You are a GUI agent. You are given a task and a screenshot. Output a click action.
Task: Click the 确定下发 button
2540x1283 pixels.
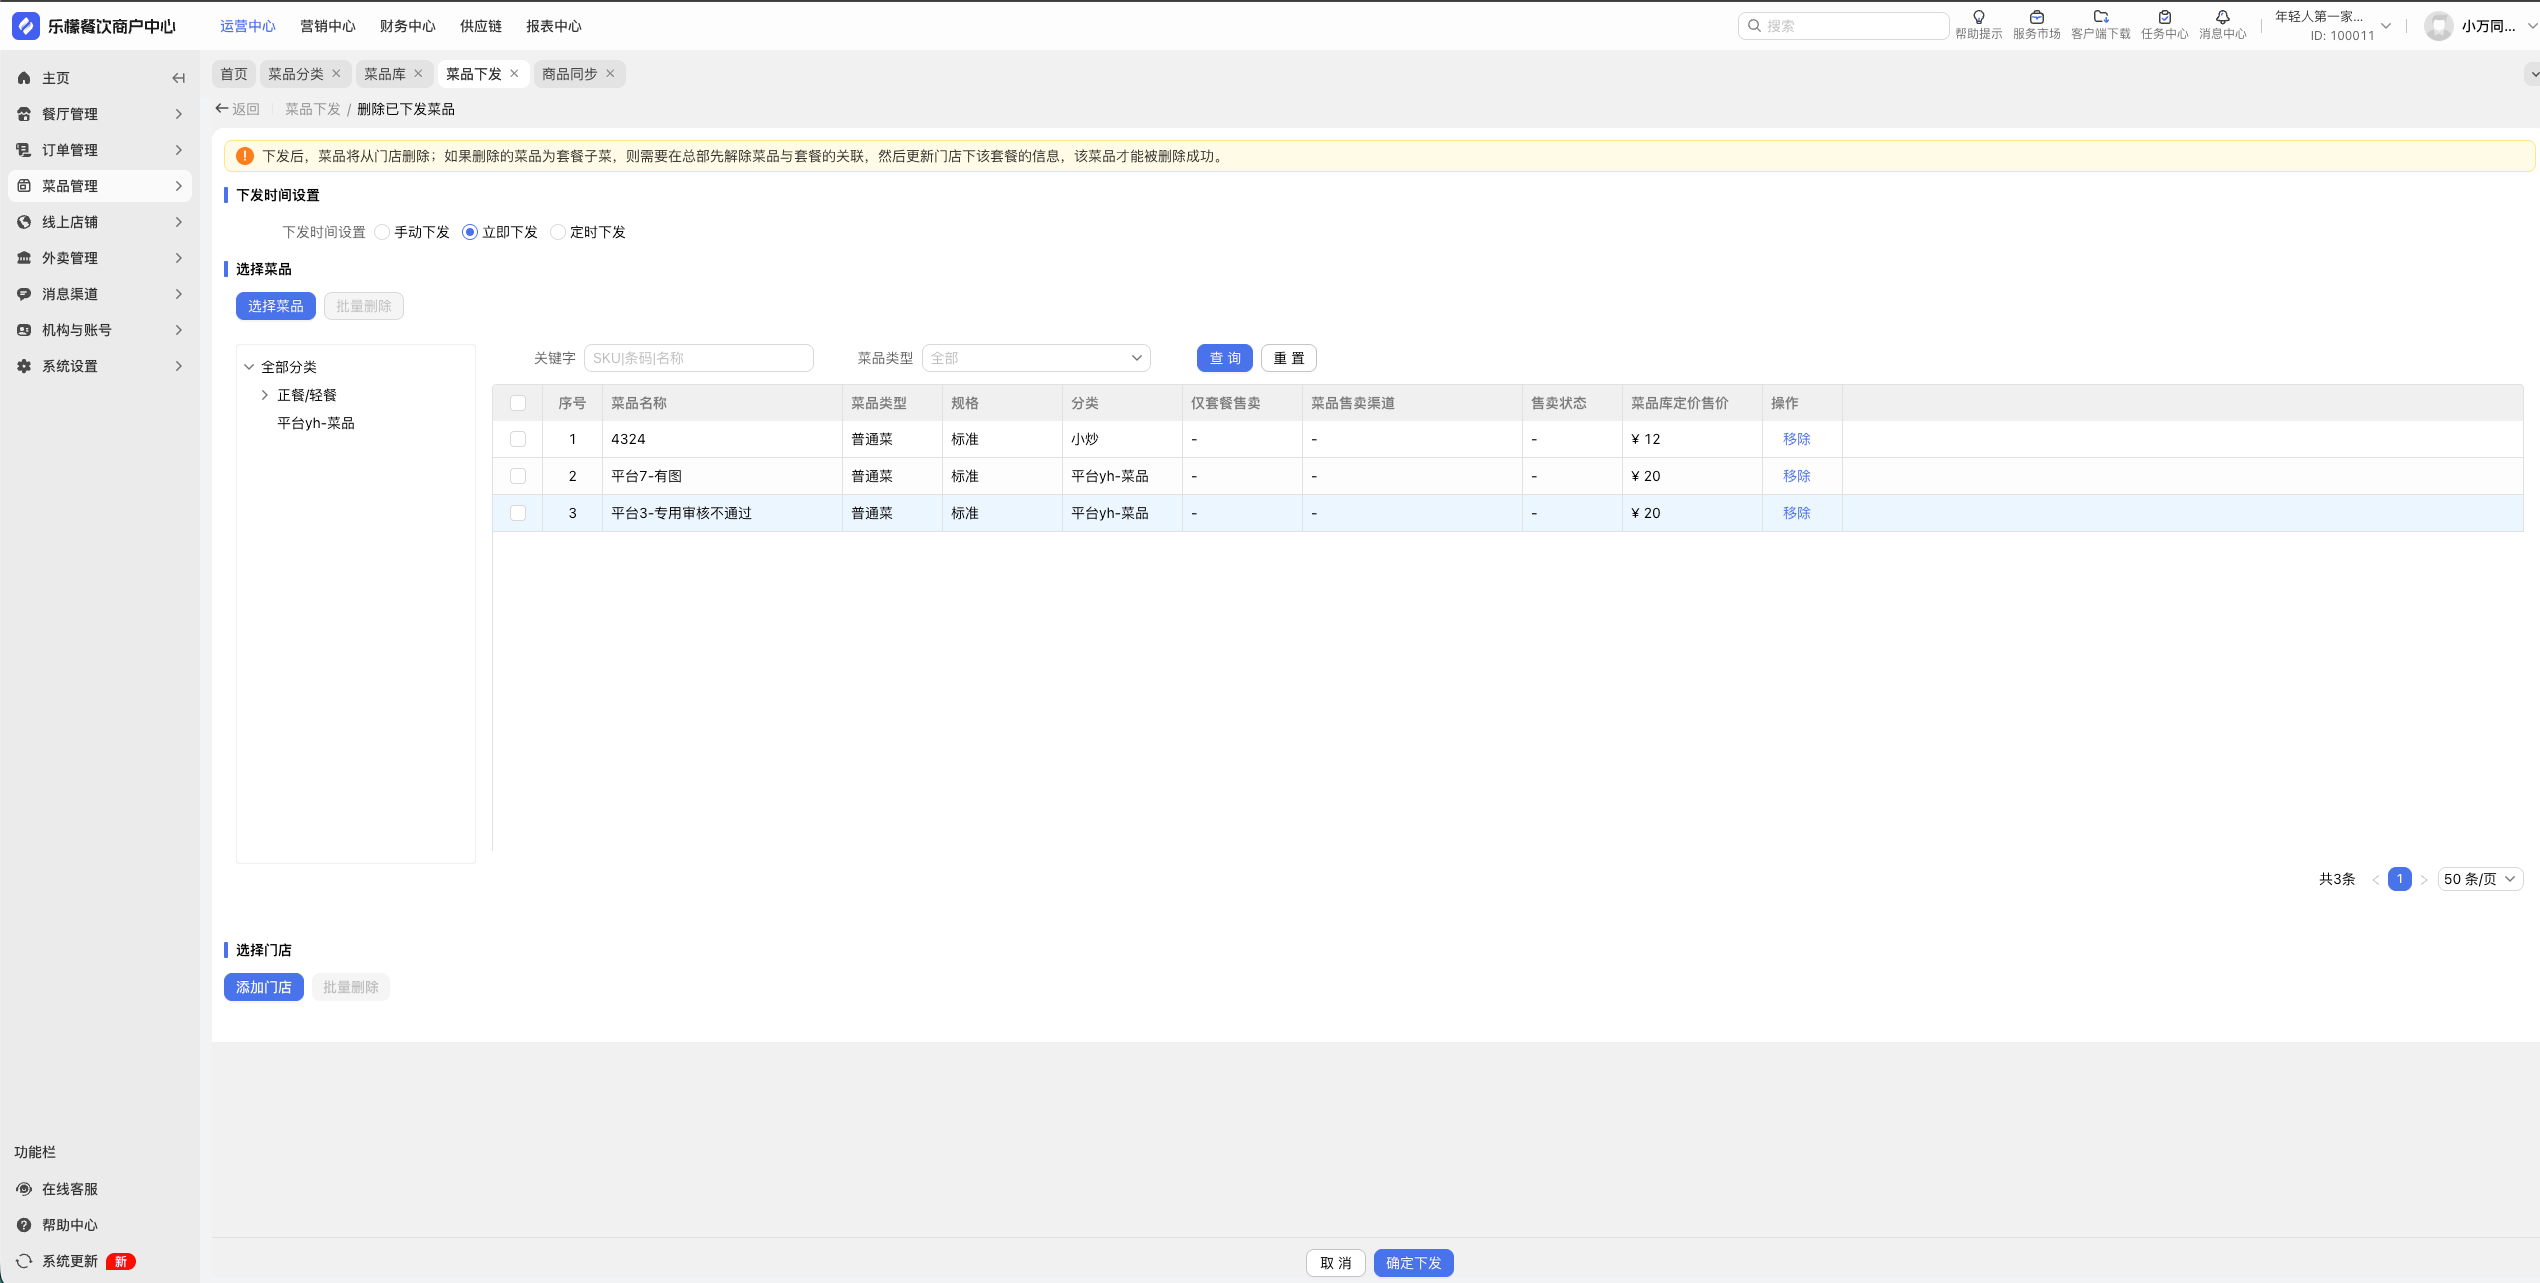coord(1413,1263)
